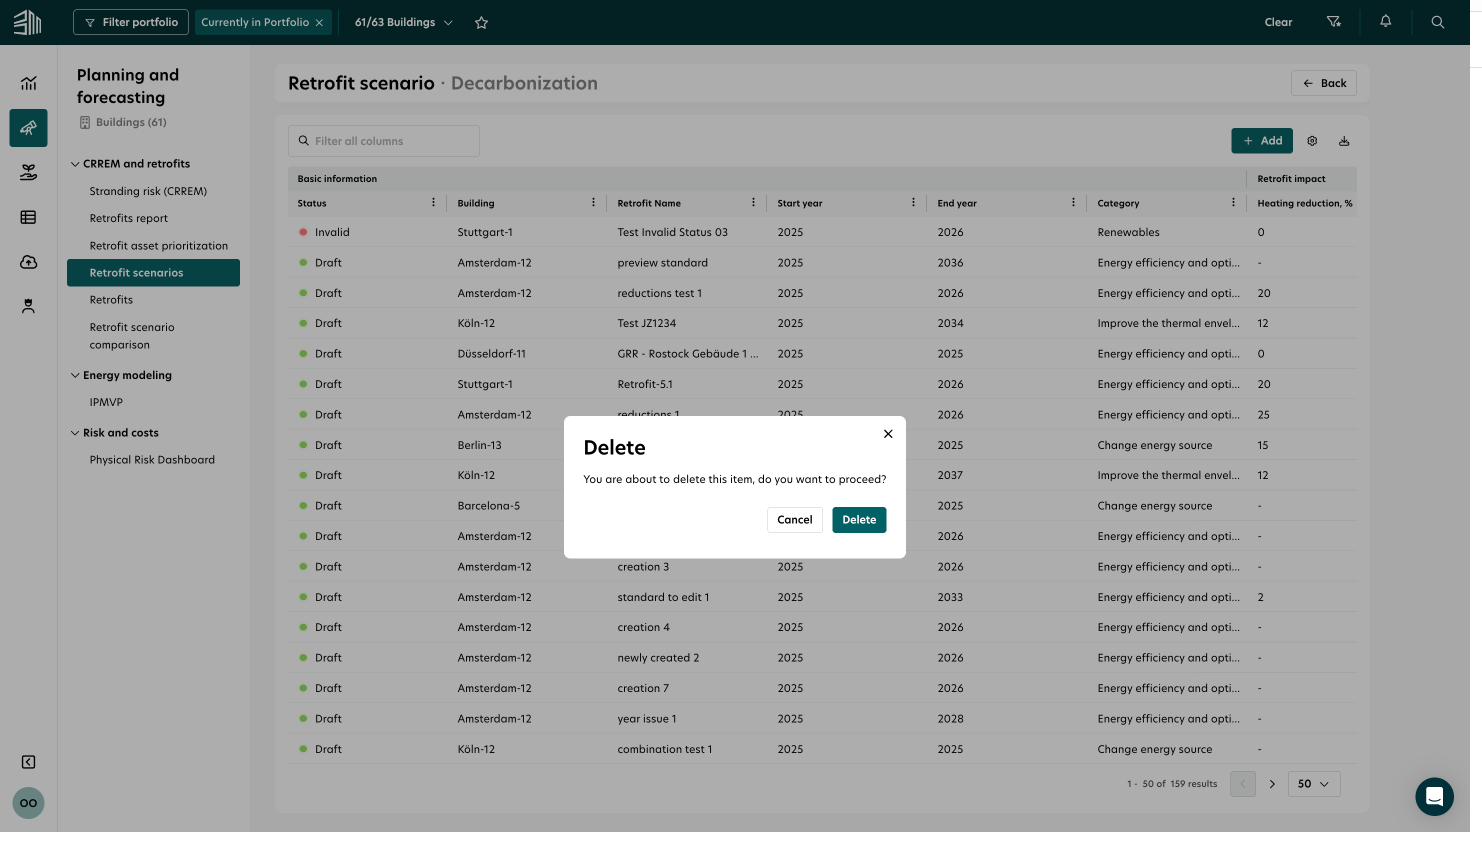Open the Start year column options menu

[x=913, y=202]
